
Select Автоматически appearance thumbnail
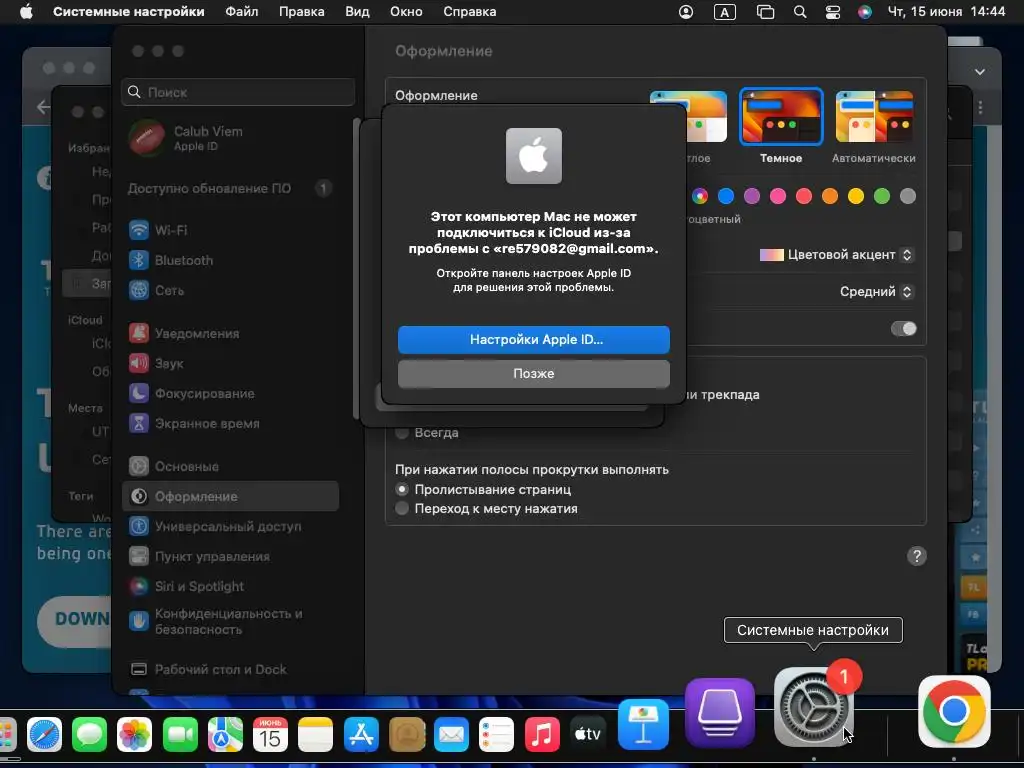[x=874, y=117]
